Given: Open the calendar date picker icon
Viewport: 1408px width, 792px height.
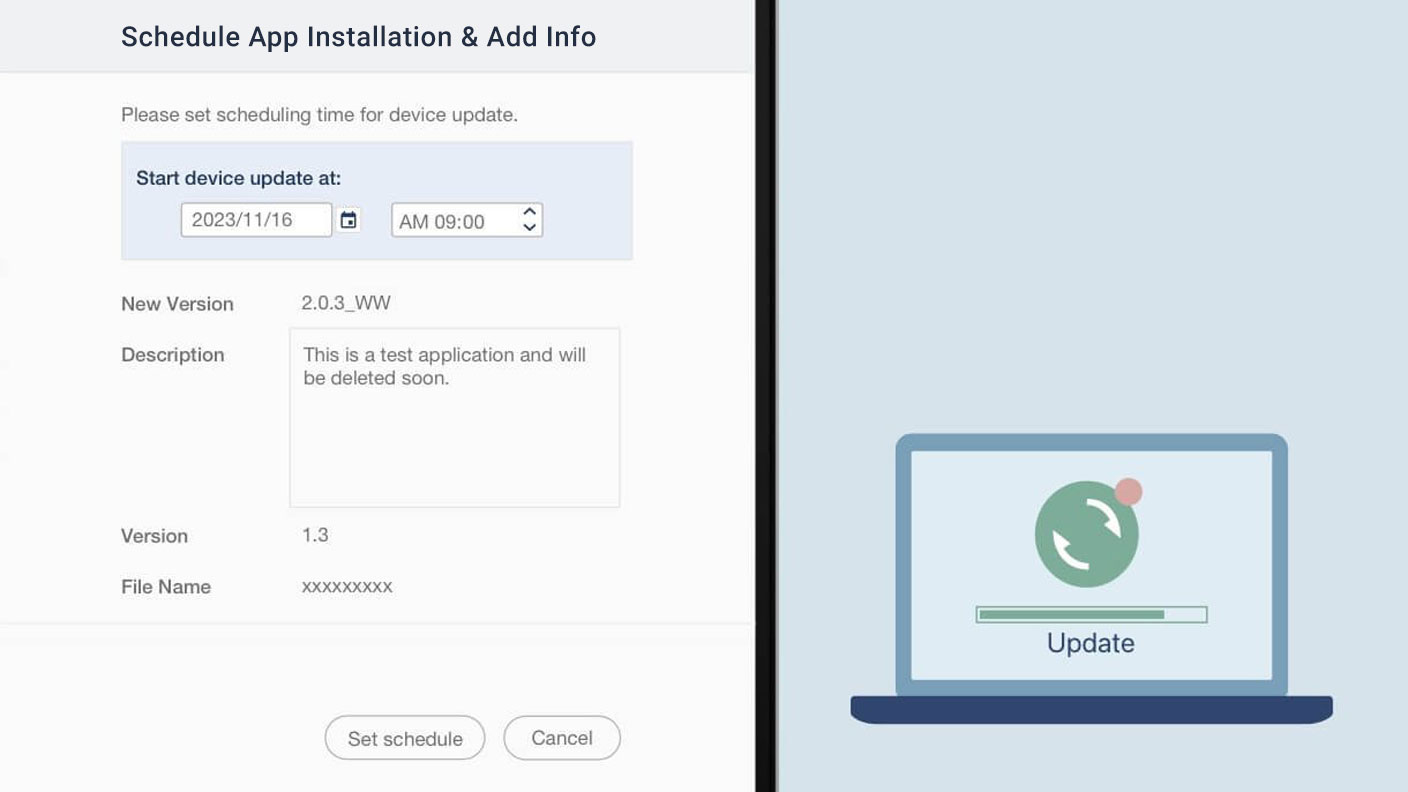Looking at the screenshot, I should 348,220.
